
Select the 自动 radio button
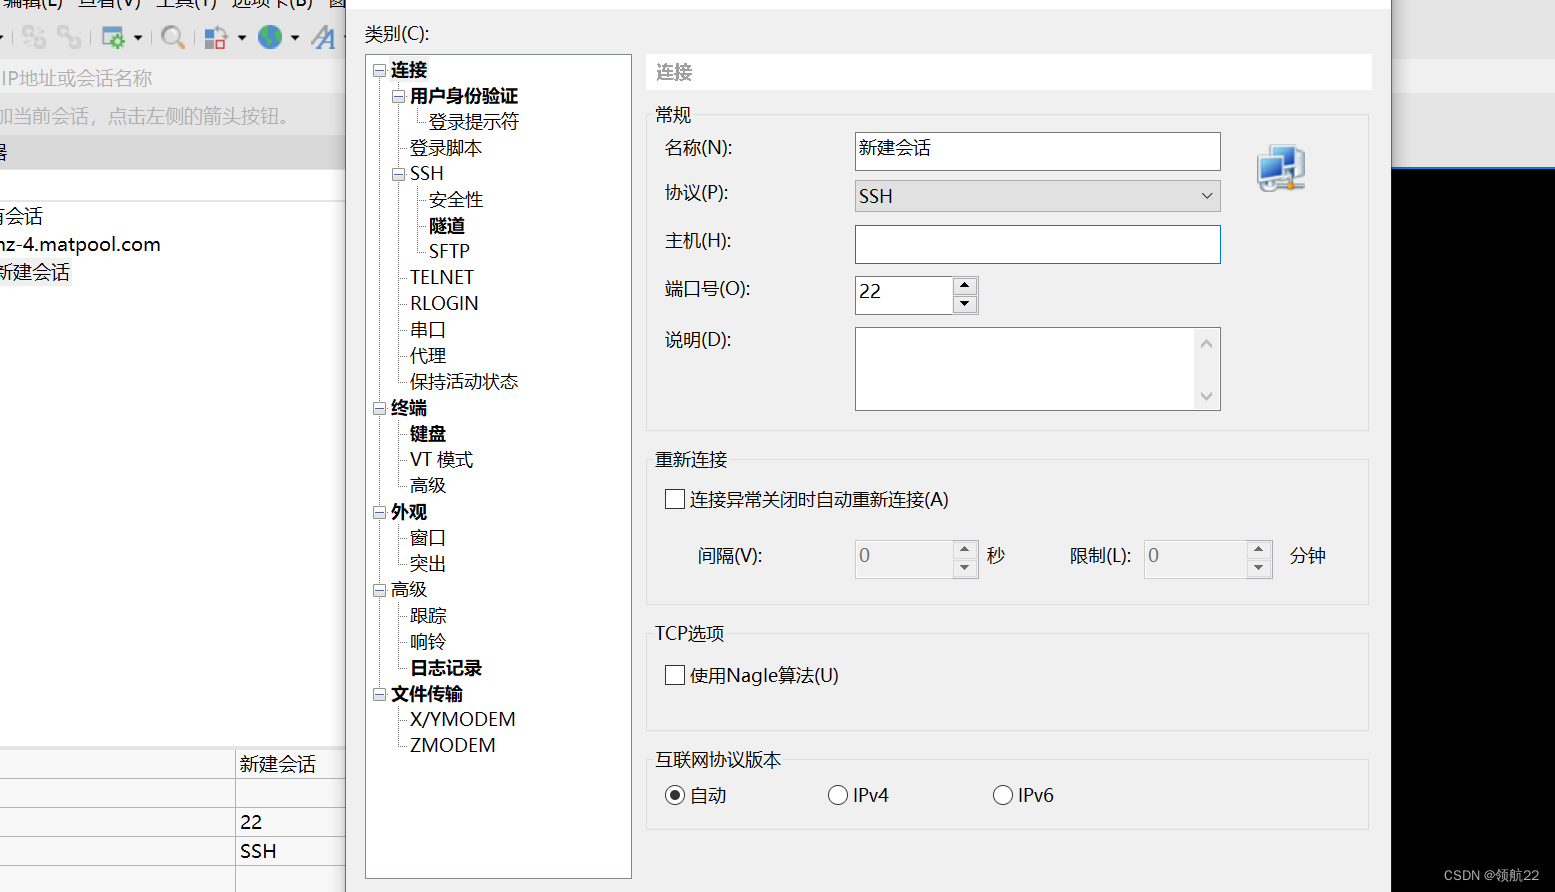click(x=675, y=795)
